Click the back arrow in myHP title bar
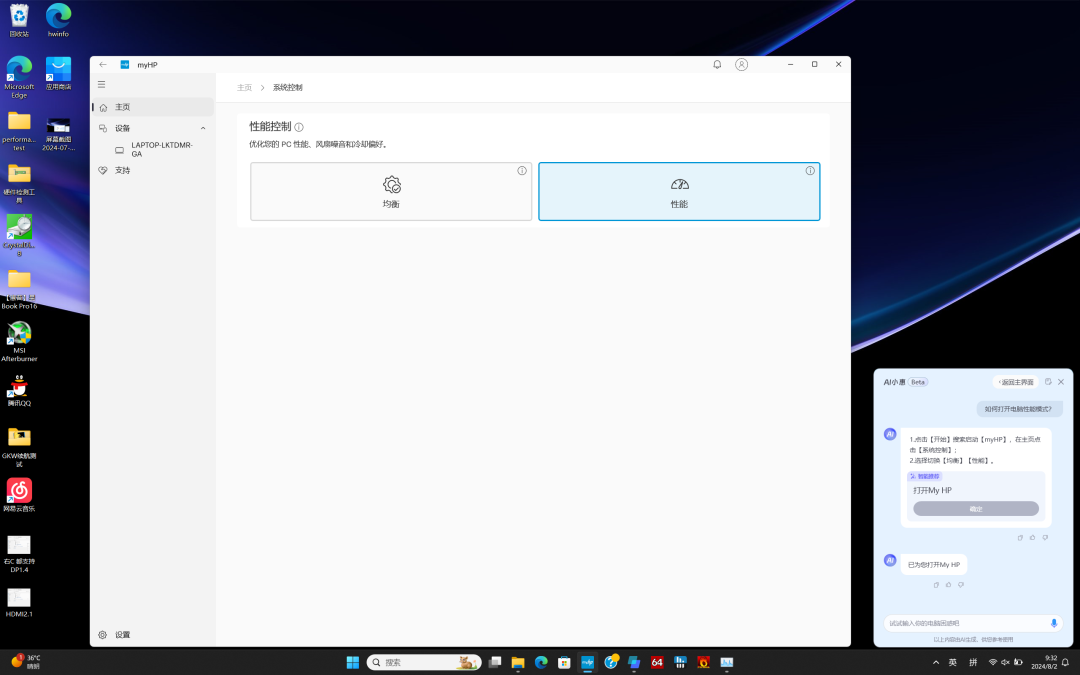1080x675 pixels. point(103,64)
